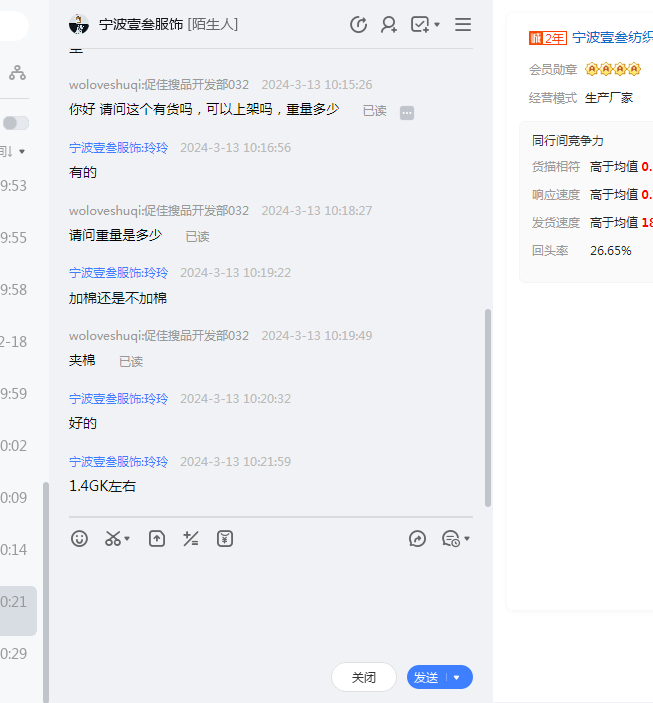Open the calculator plus-slash-equals icon
Viewport: 653px width, 703px height.
pyautogui.click(x=191, y=539)
